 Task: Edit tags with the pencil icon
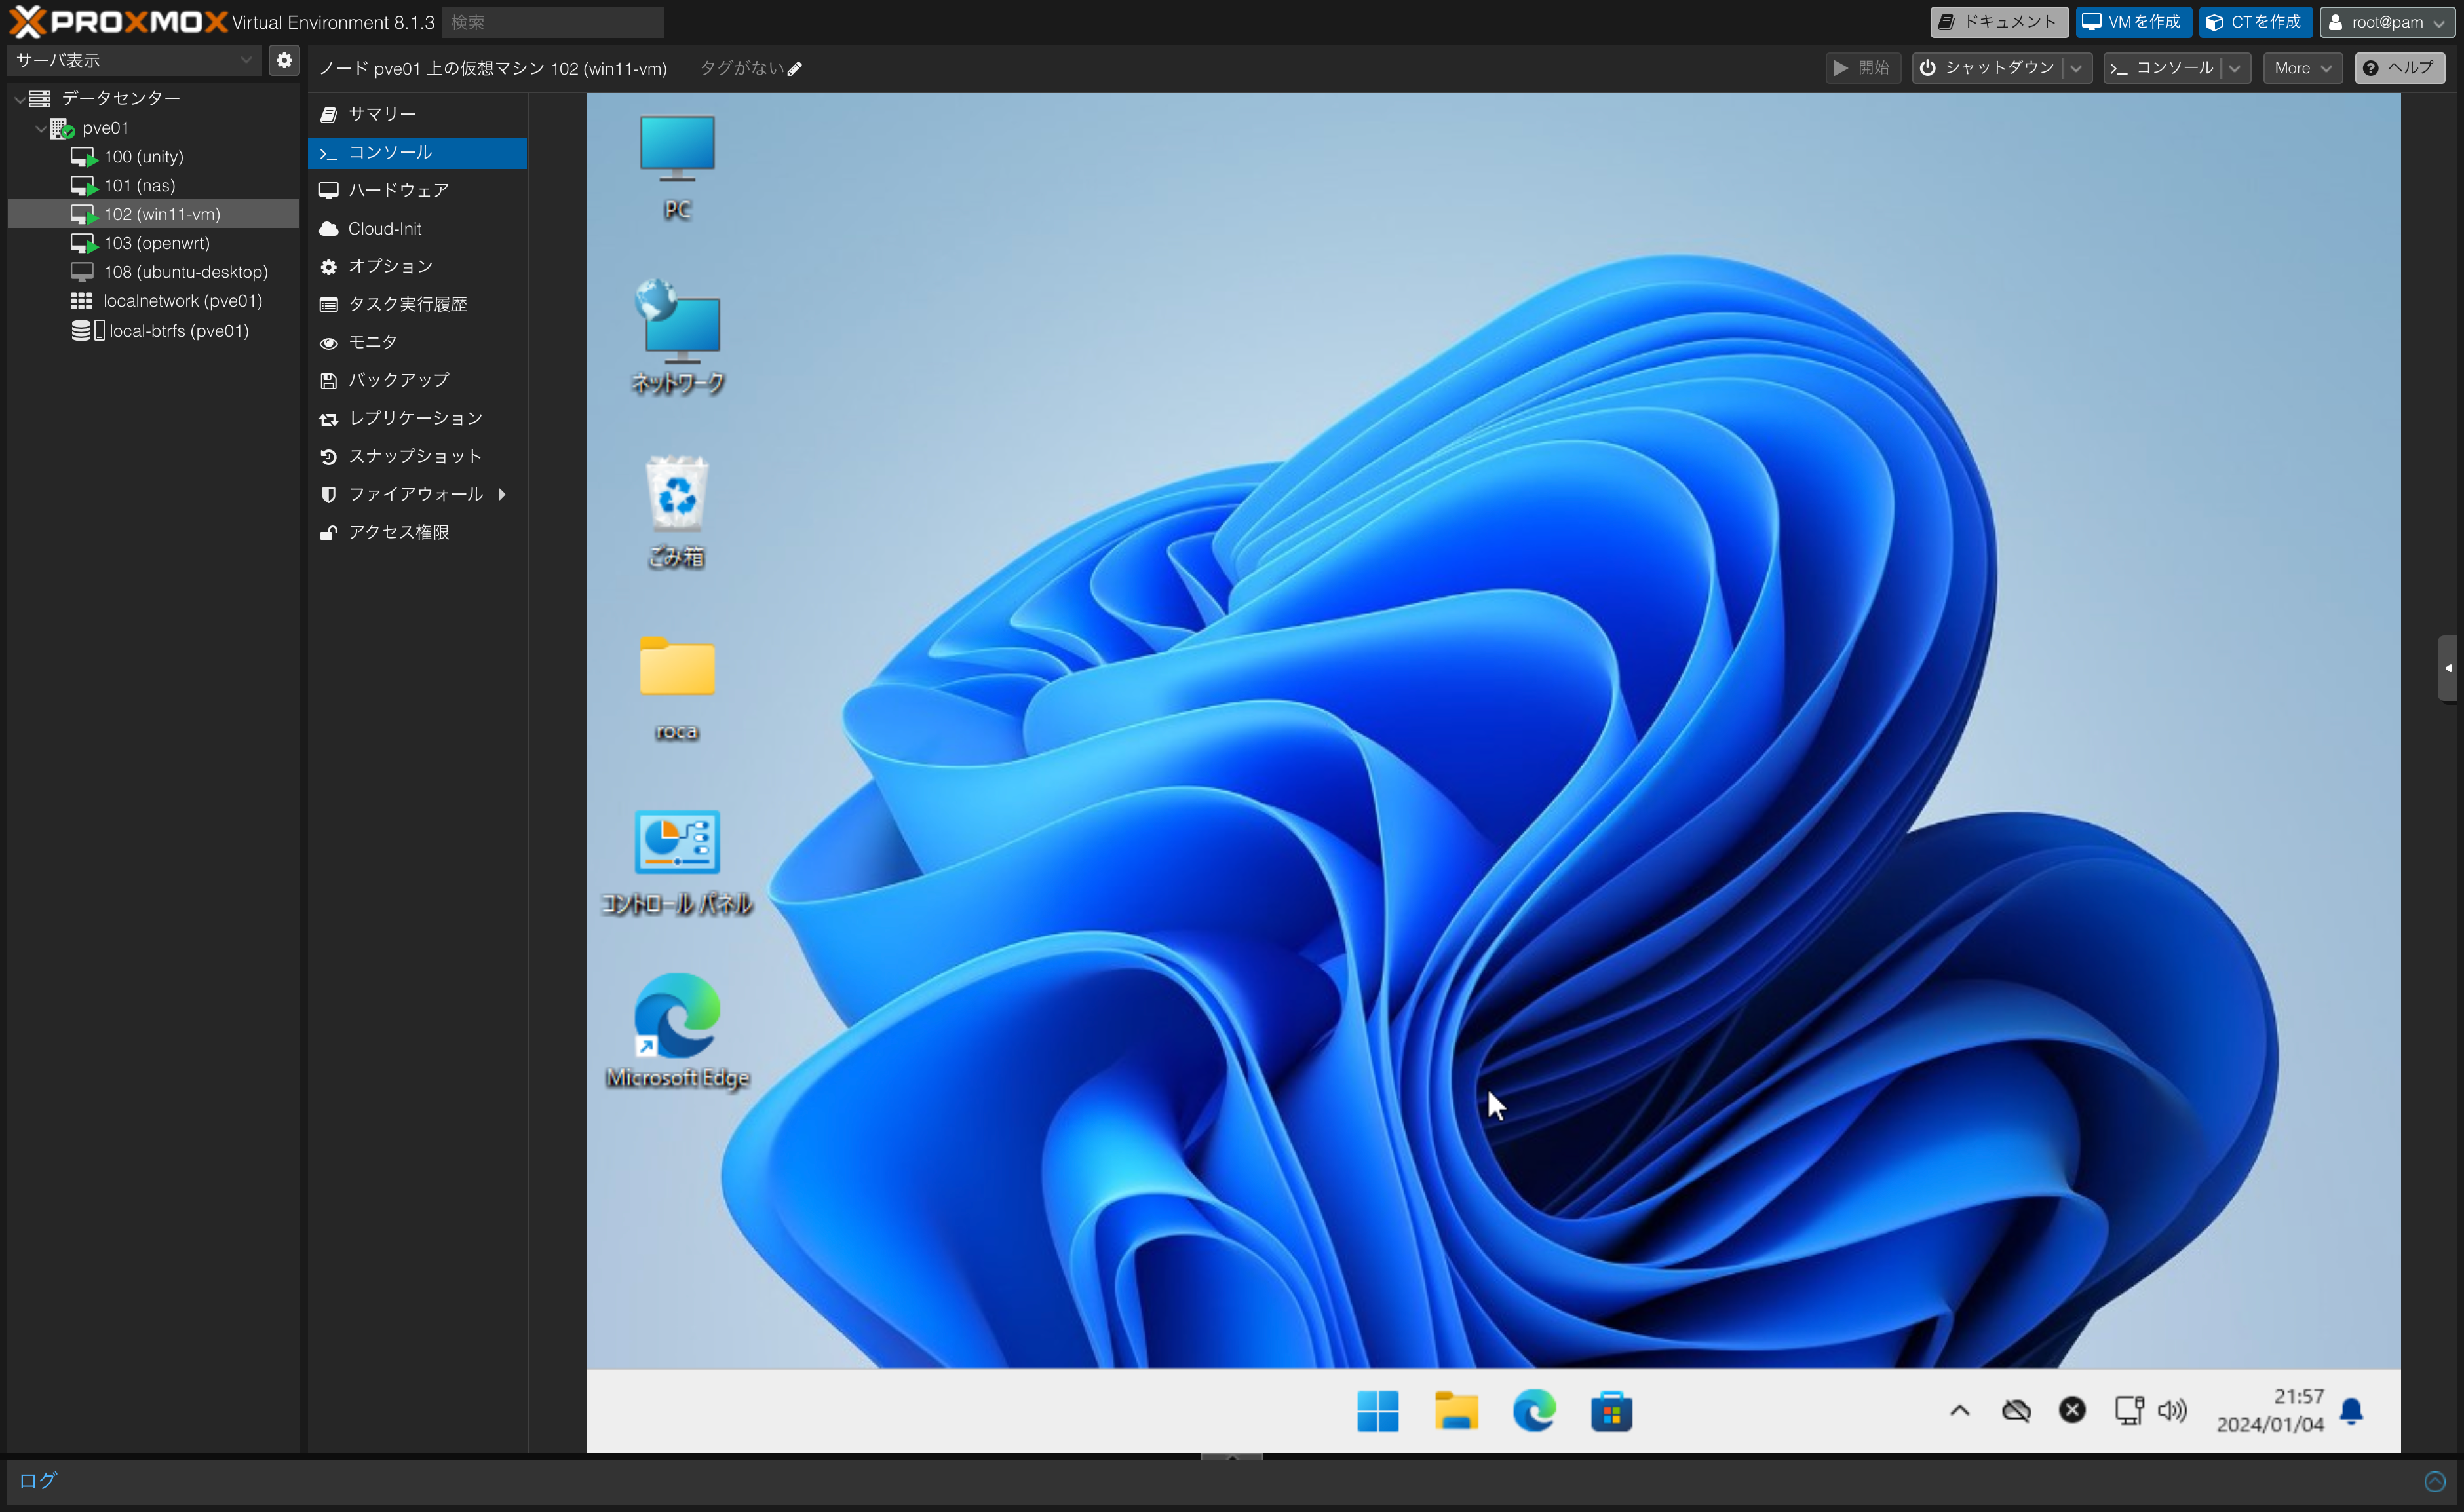tap(794, 69)
